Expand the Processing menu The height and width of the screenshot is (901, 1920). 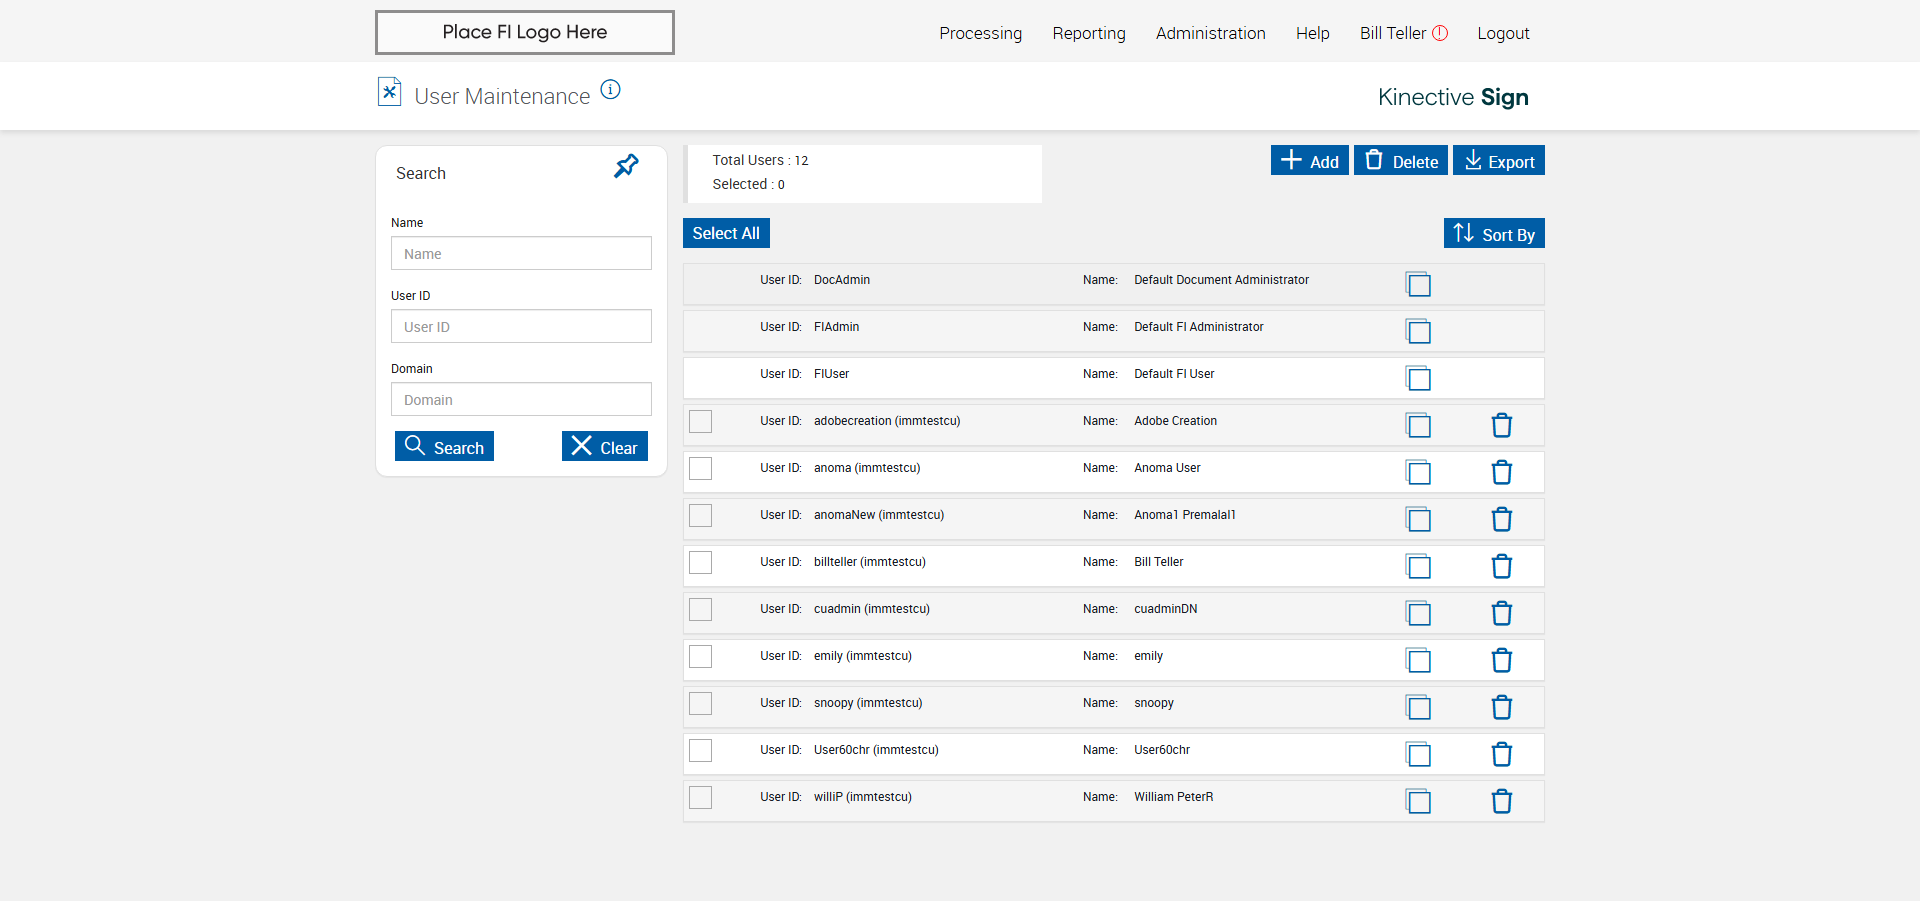click(980, 33)
